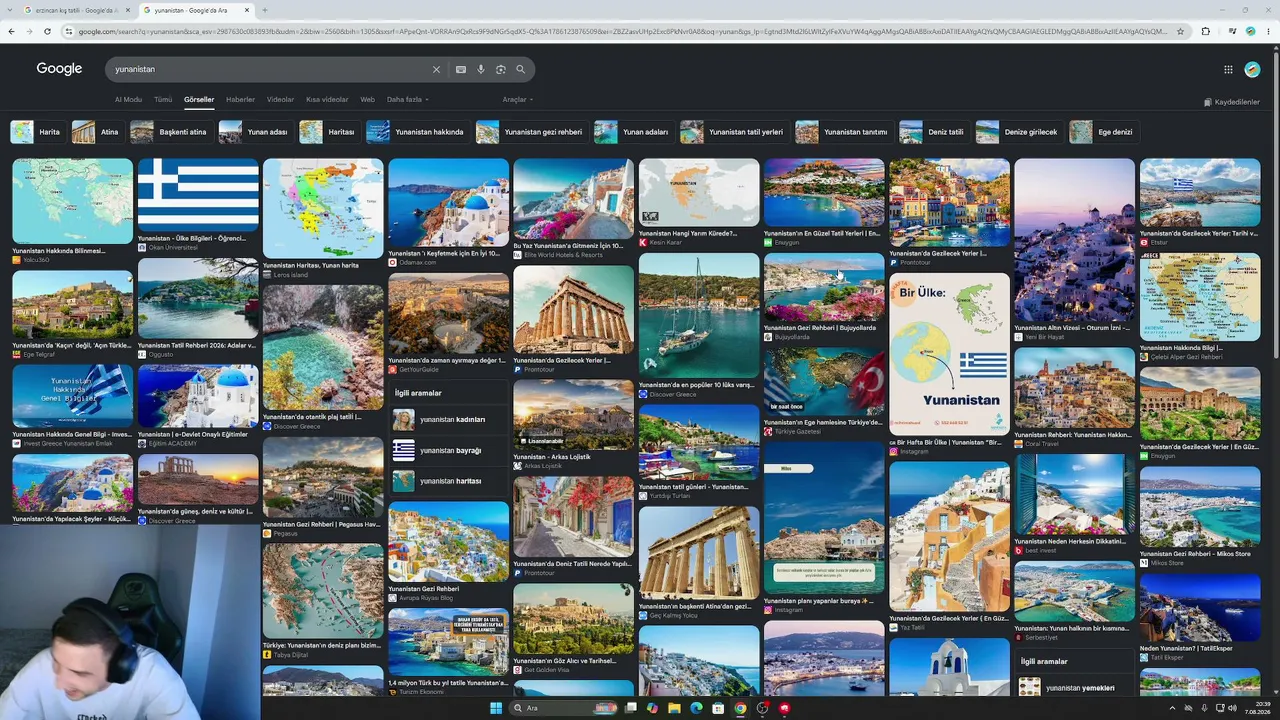Viewport: 1280px width, 720px height.
Task: Filter images by the 'Atina' chip
Action: (x=97, y=132)
